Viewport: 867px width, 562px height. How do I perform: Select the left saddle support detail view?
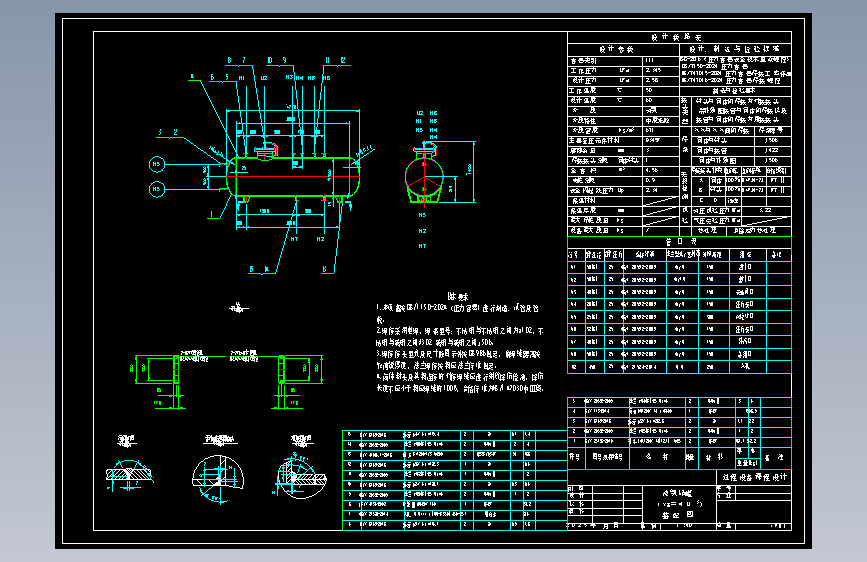[x=160, y=382]
